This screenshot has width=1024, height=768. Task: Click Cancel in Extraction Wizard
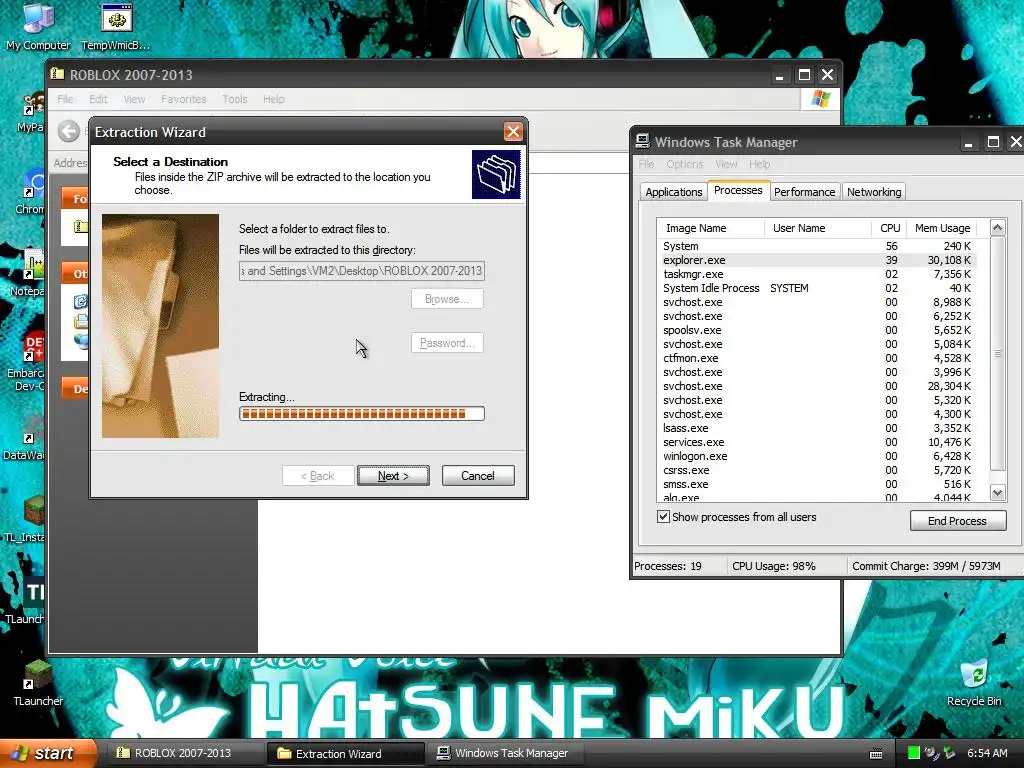point(478,475)
